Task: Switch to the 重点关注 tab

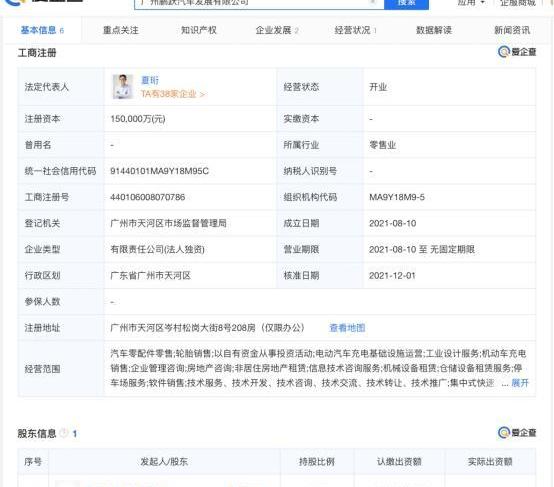Action: 121,30
